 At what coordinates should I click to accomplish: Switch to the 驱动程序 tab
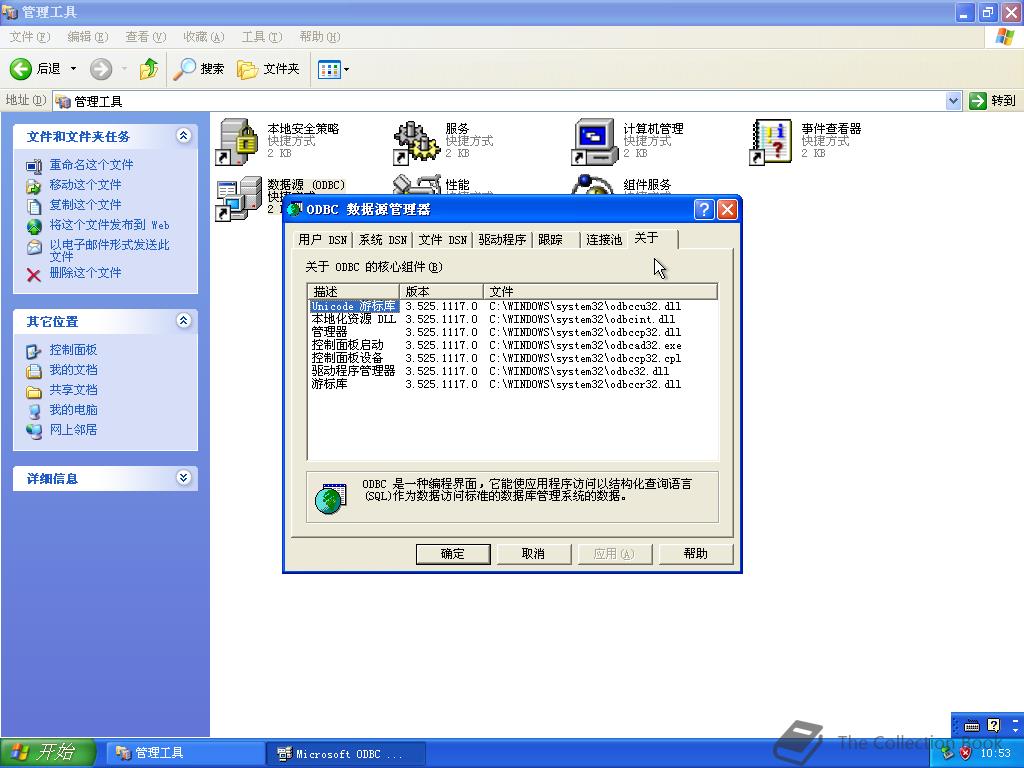tap(502, 240)
